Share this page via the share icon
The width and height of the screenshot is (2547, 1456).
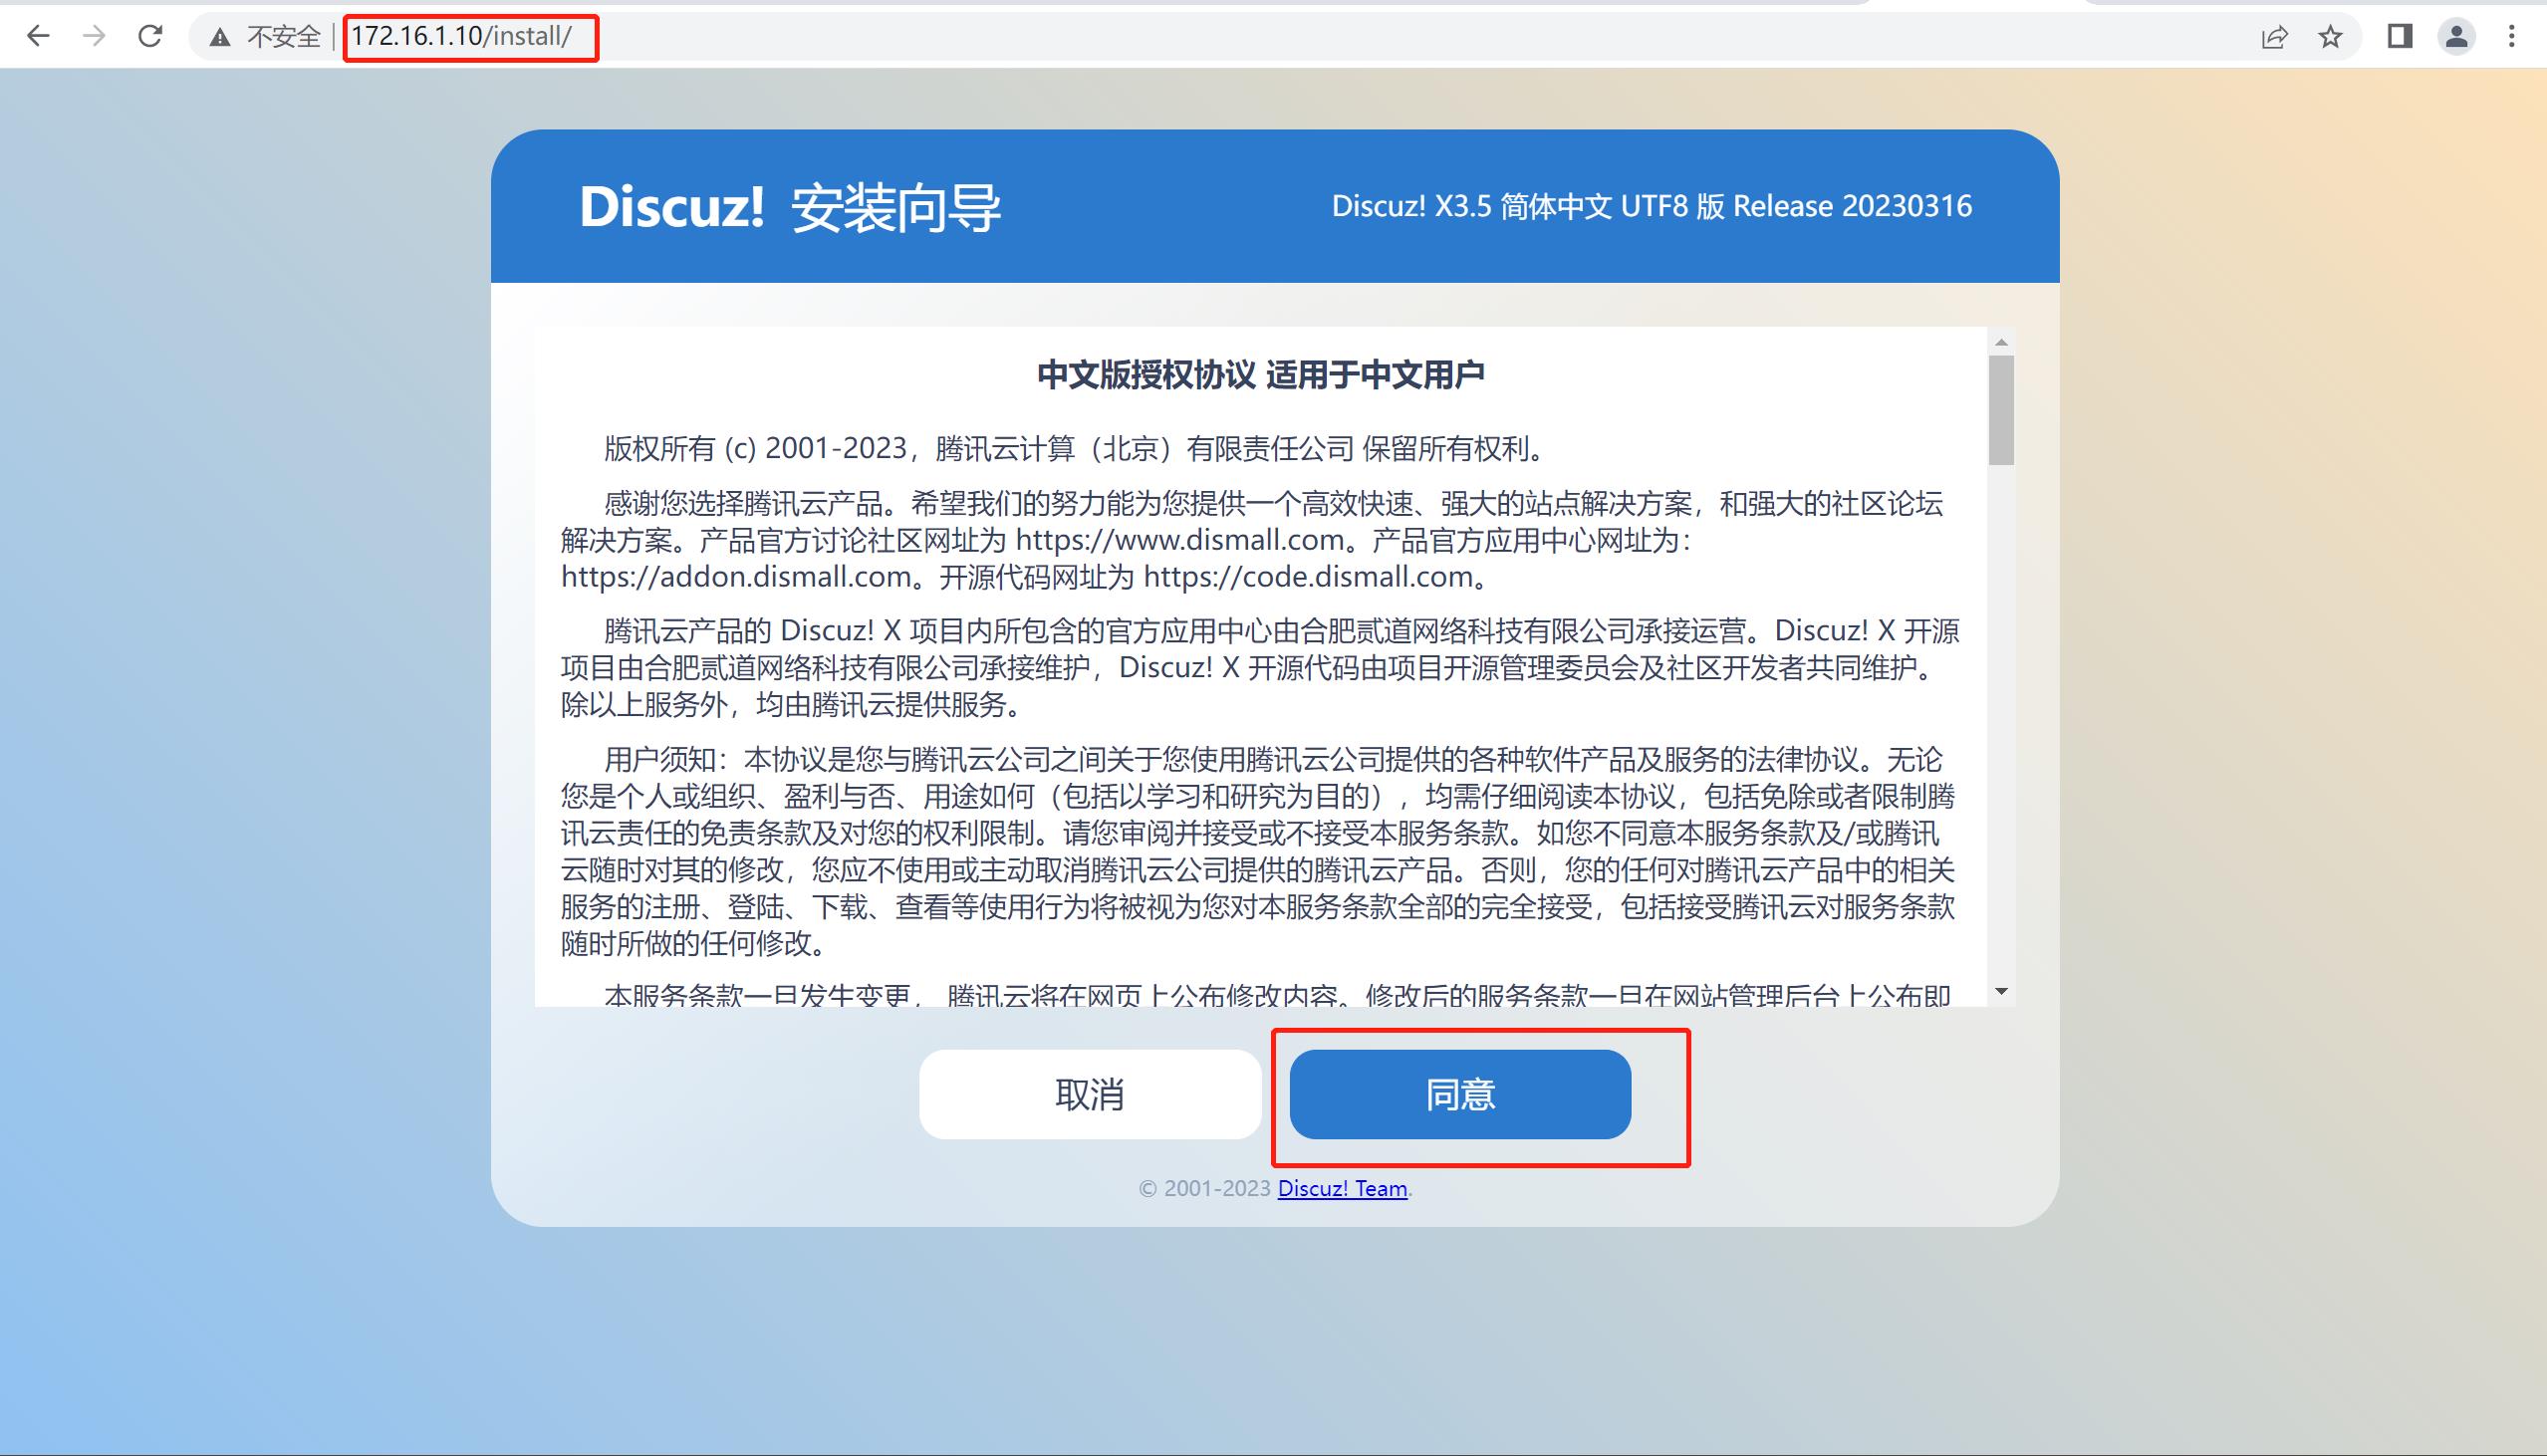(2274, 37)
